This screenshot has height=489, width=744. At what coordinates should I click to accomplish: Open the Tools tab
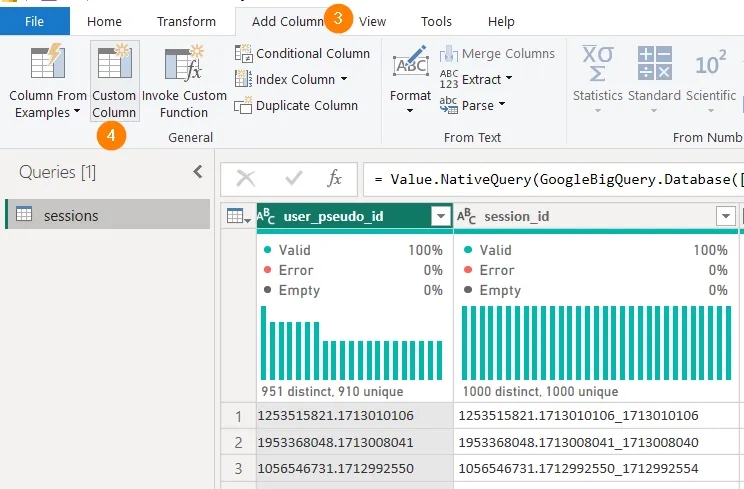pyautogui.click(x=436, y=21)
